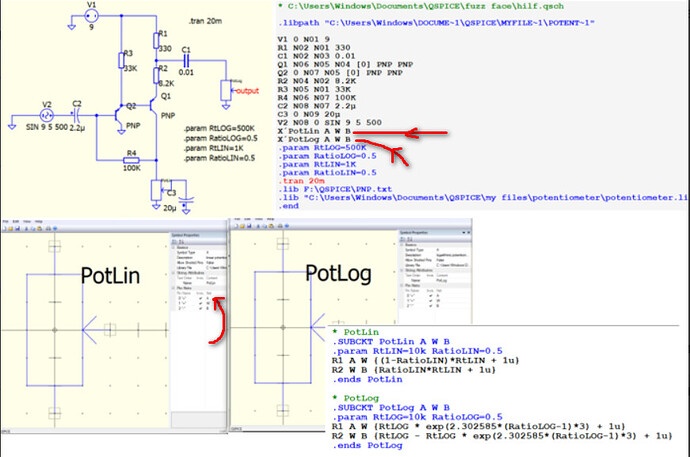Select the .tran 20m directive in schematic
The image size is (690, 457).
(x=205, y=21)
